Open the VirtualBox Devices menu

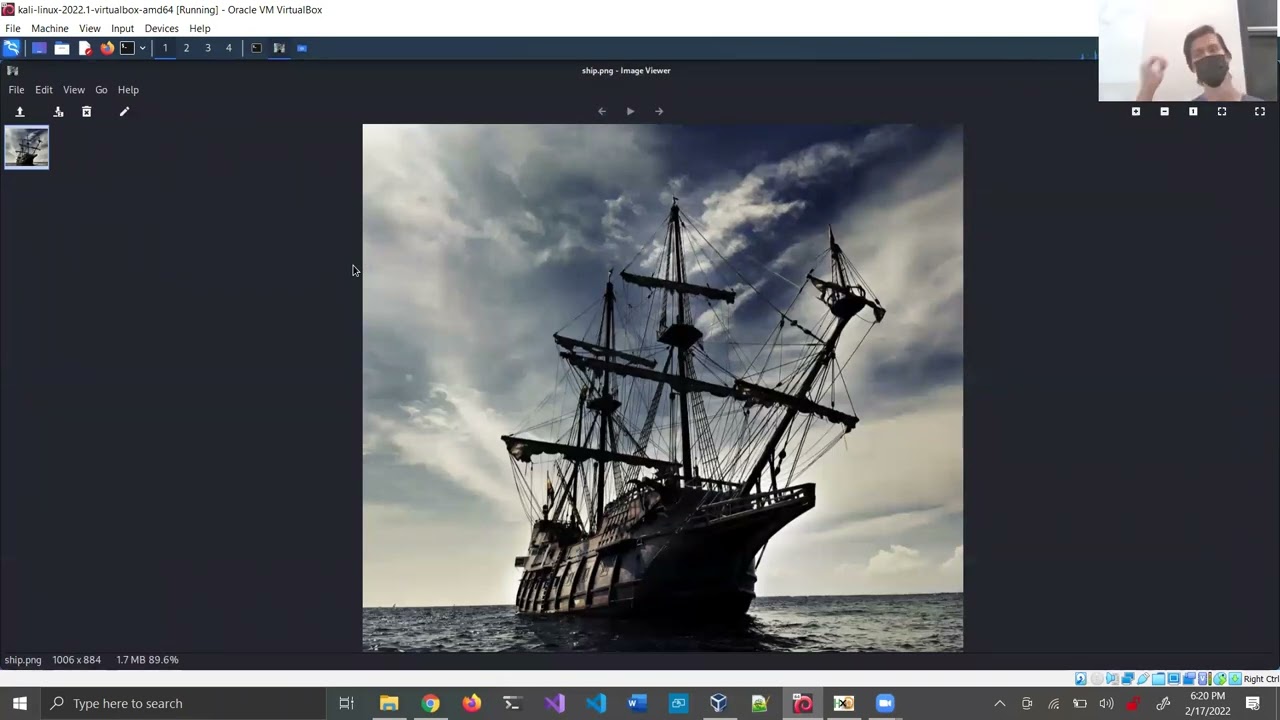(x=161, y=28)
